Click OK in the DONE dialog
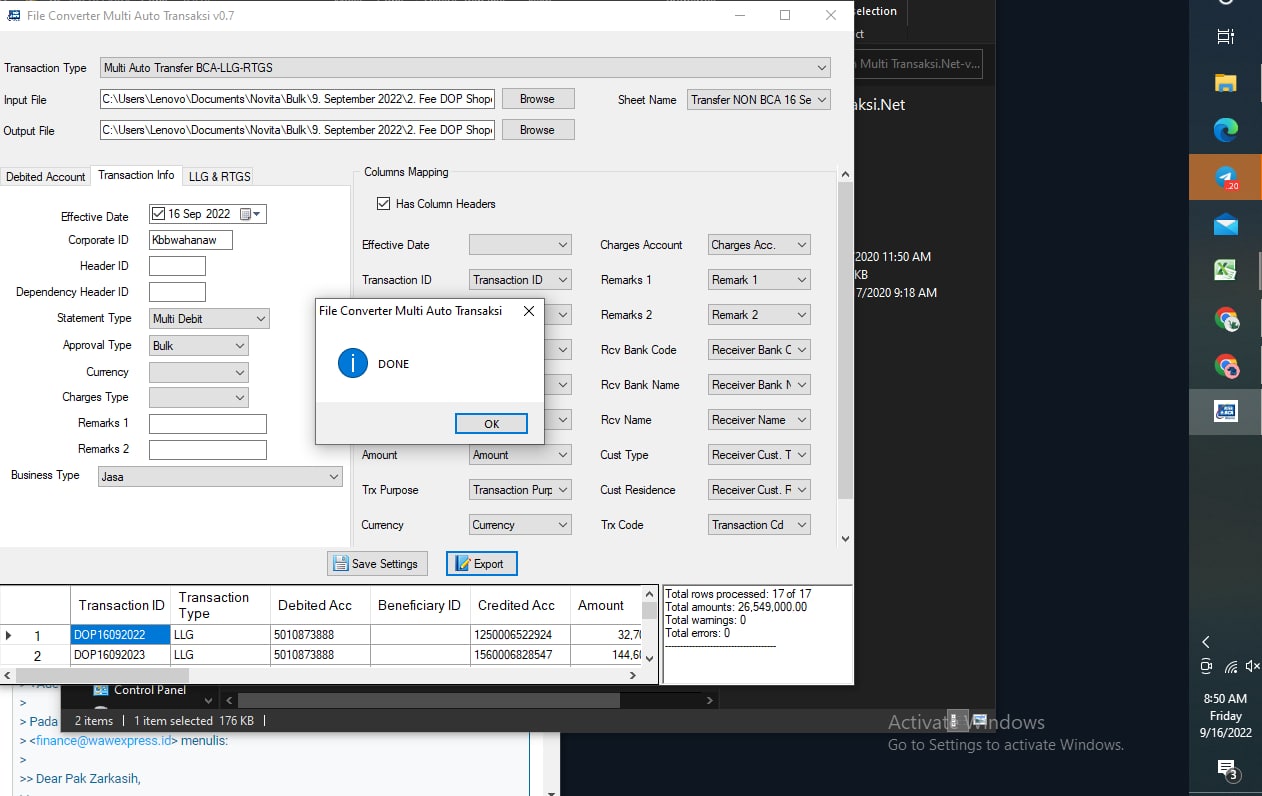The image size is (1262, 796). pos(491,424)
